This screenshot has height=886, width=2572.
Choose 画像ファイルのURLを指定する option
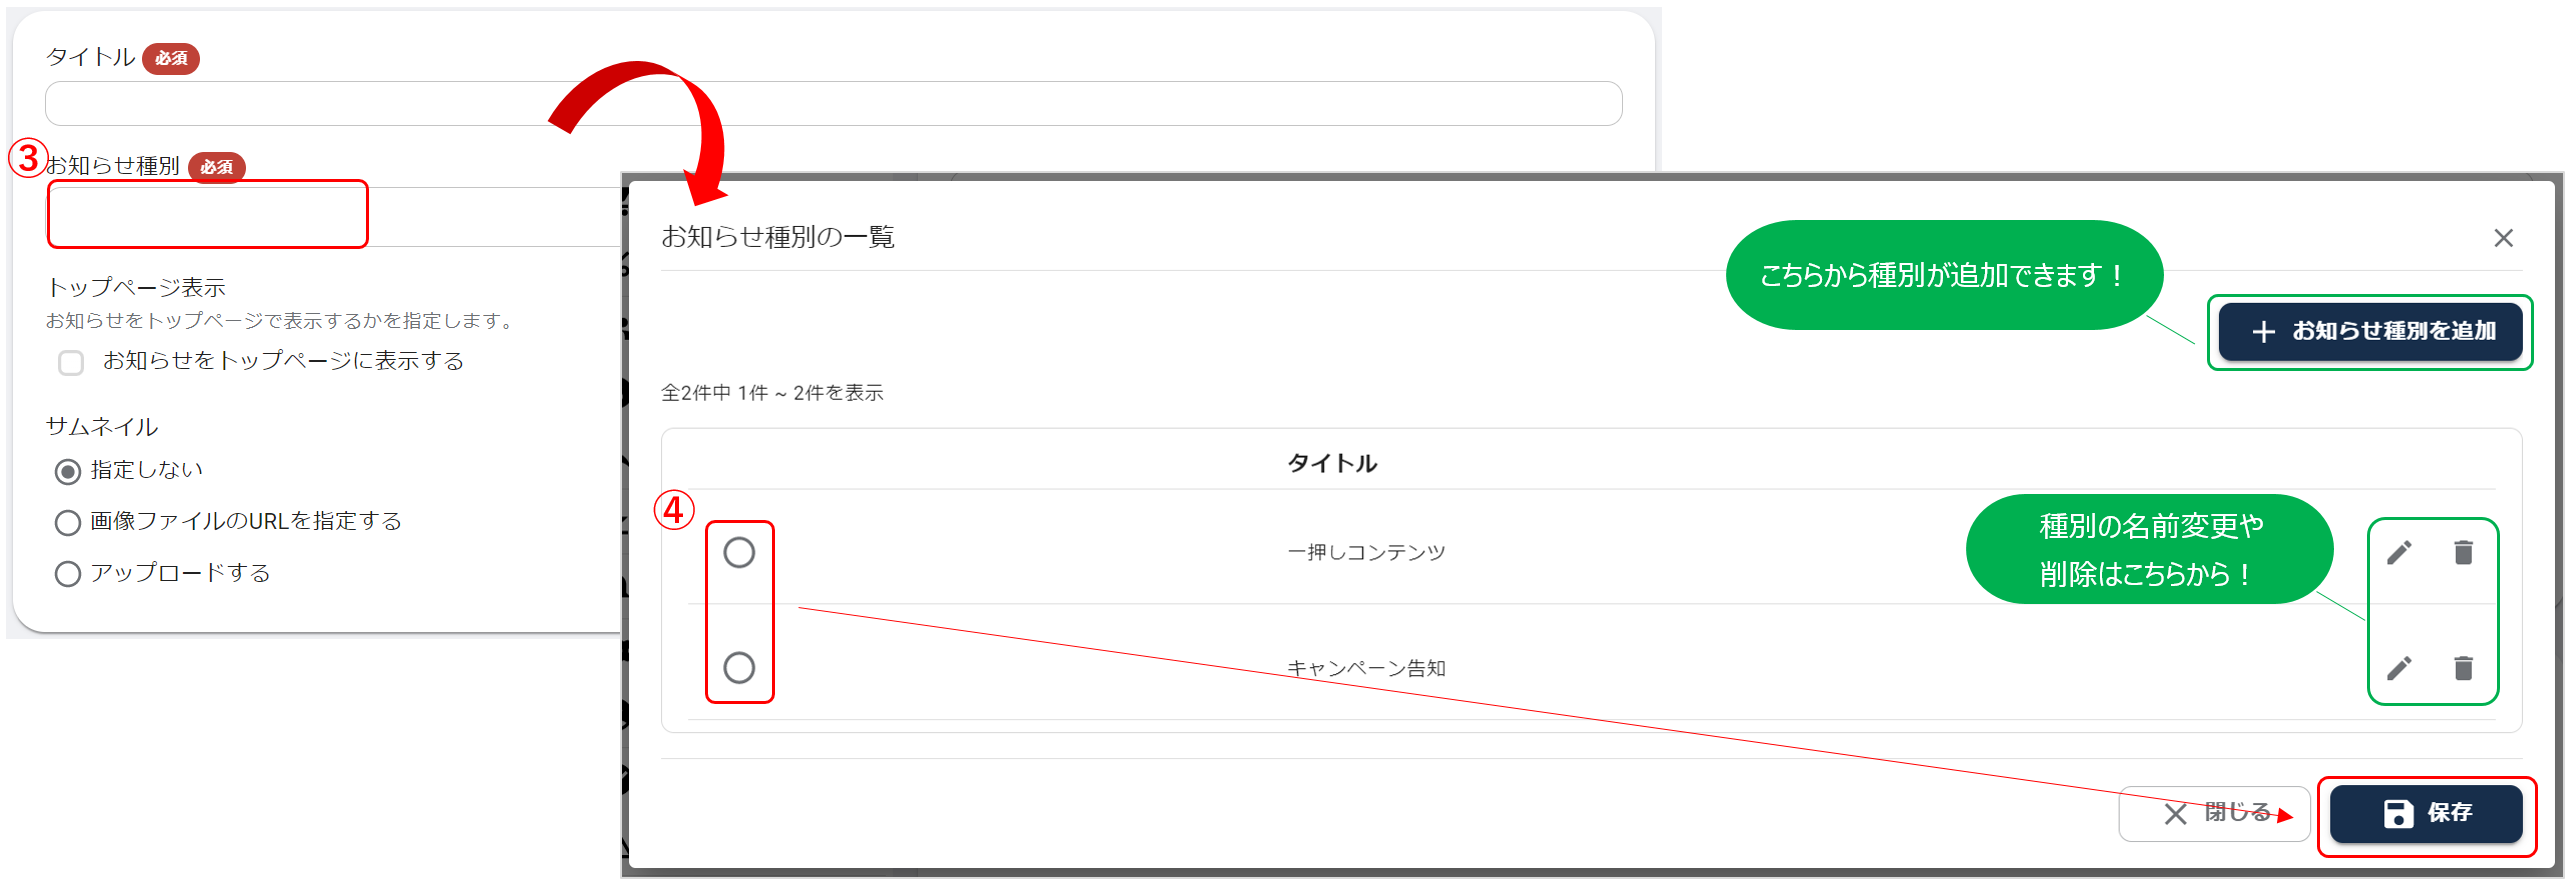tap(68, 522)
